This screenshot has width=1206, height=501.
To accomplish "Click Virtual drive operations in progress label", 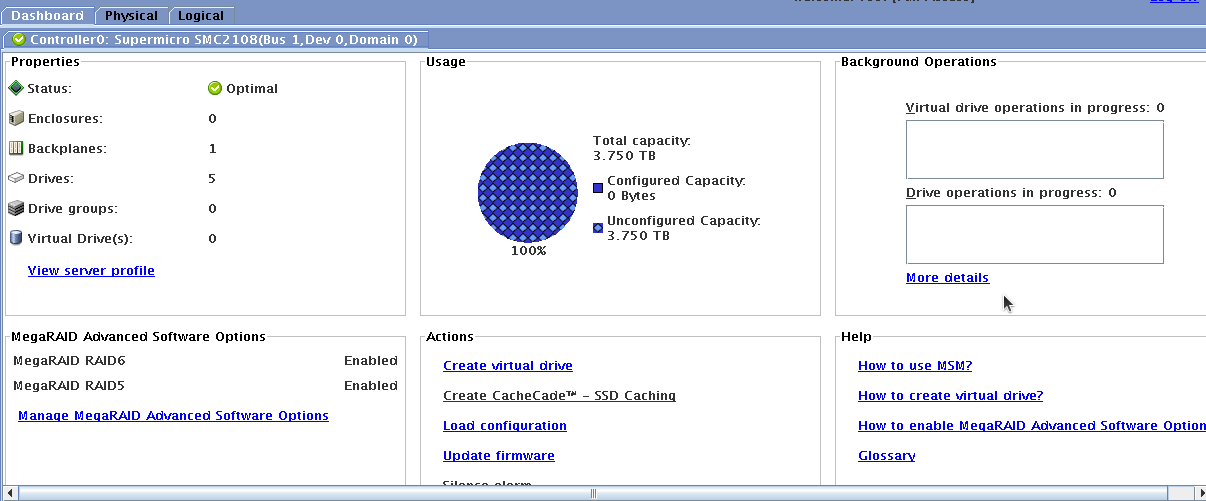I will pyautogui.click(x=1035, y=107).
